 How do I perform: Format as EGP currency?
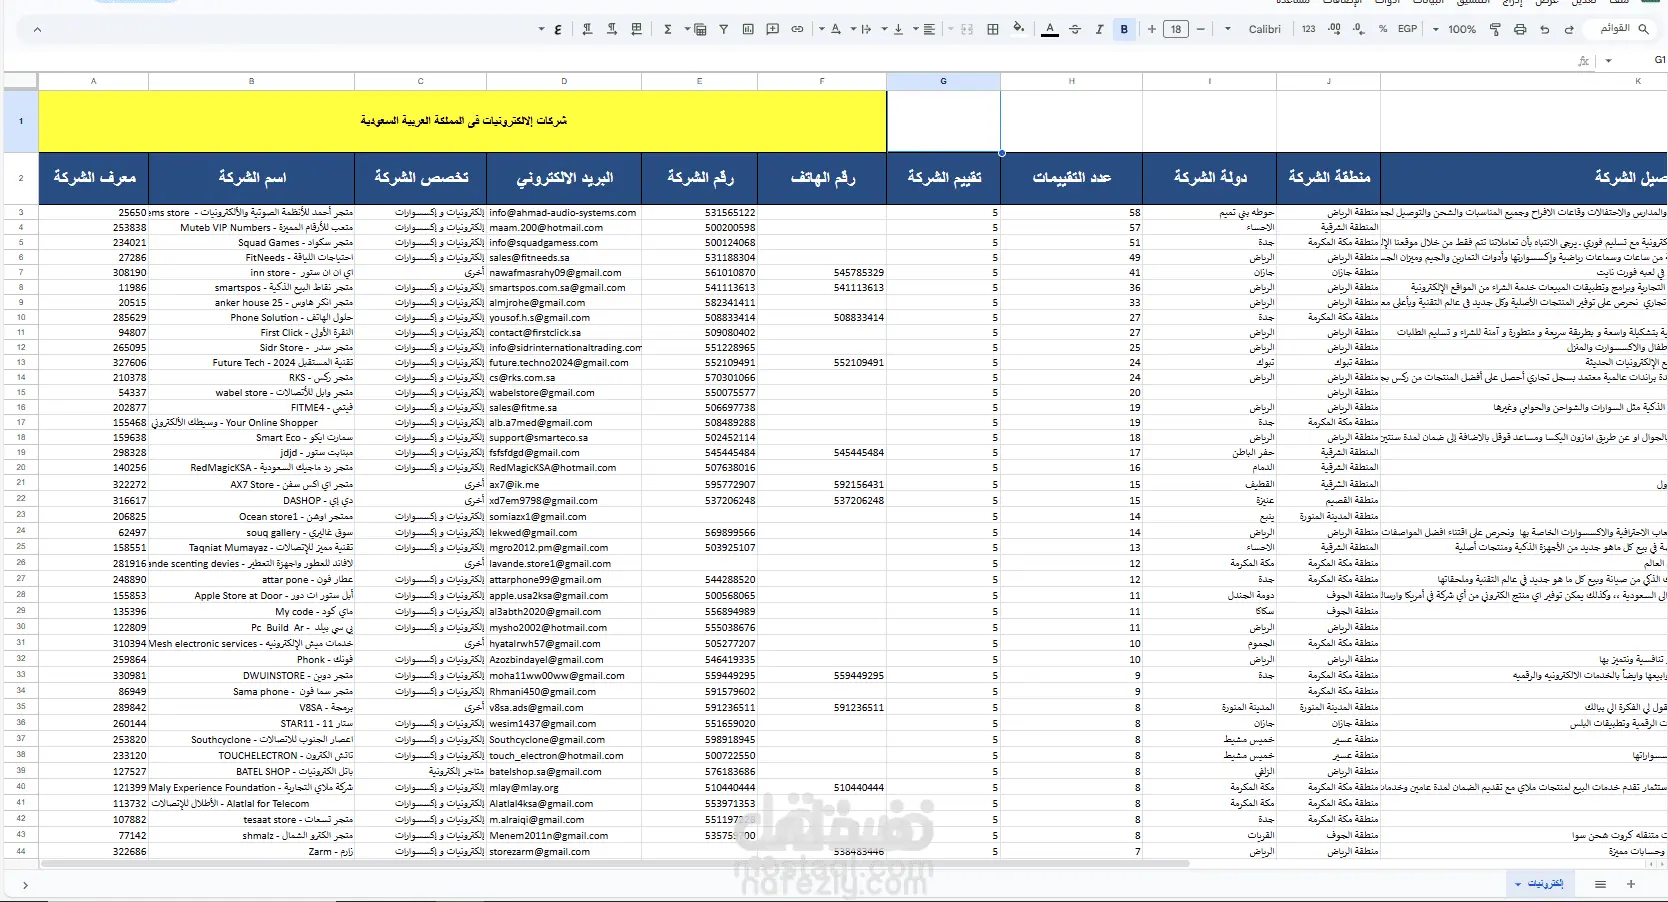click(1407, 29)
